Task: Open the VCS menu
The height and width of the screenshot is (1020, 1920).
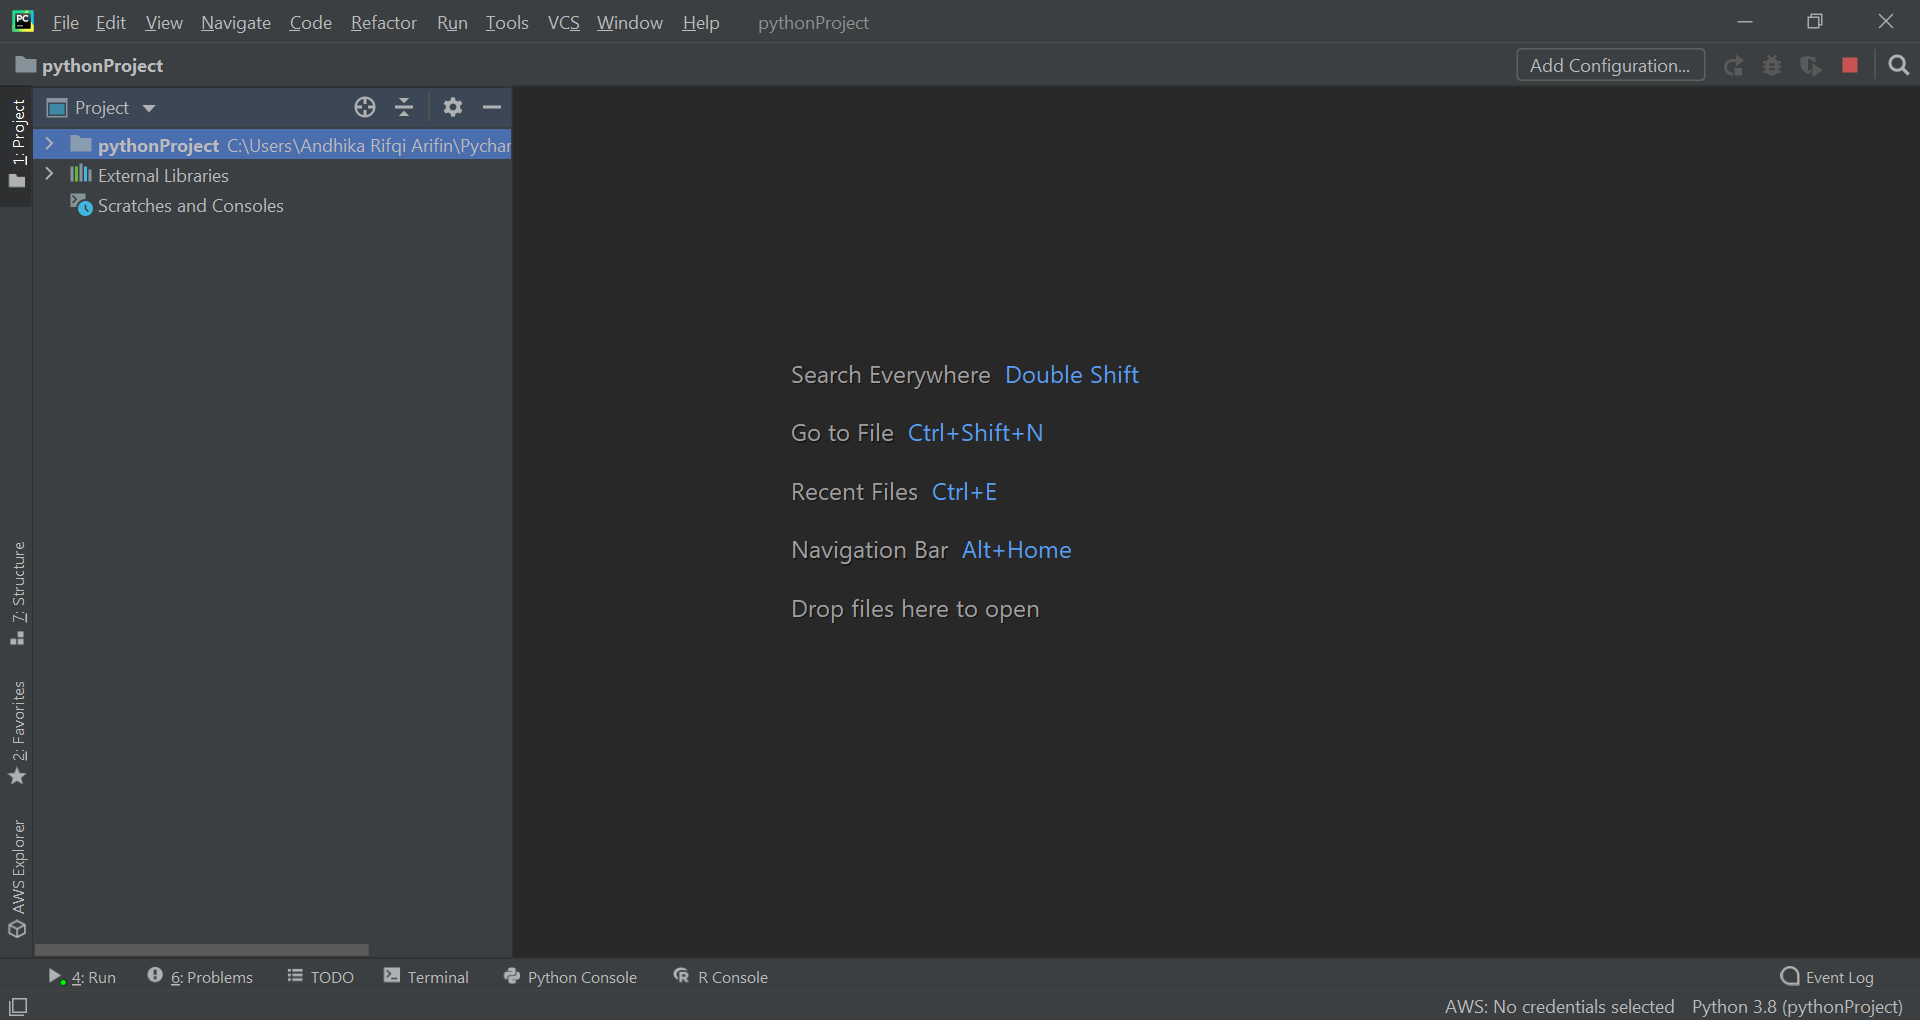Action: [563, 22]
